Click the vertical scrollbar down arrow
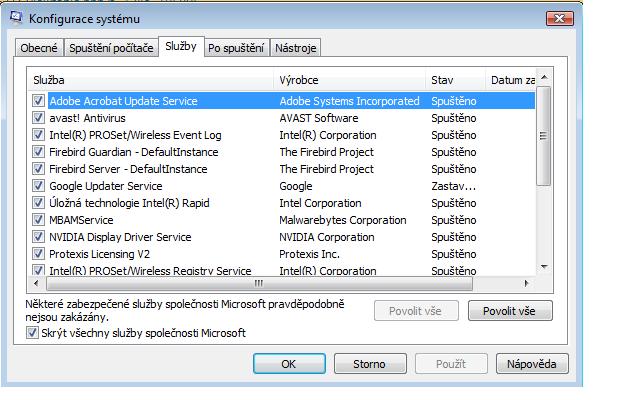The image size is (640, 400). (x=544, y=267)
